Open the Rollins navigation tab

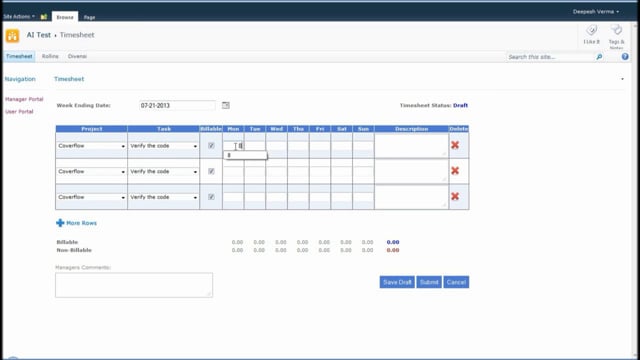[50, 56]
